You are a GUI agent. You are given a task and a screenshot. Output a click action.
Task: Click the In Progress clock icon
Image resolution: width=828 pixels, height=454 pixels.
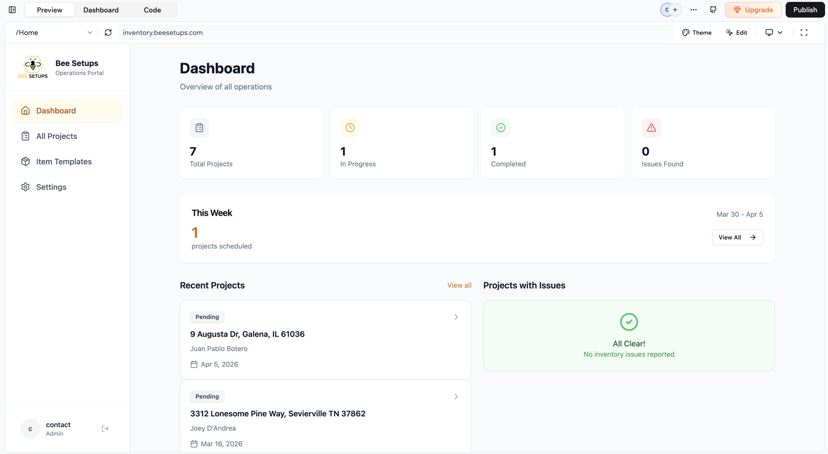click(x=350, y=128)
